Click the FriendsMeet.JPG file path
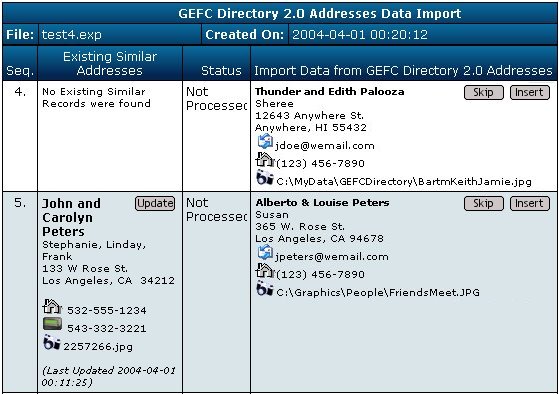559x394 pixels. click(378, 293)
